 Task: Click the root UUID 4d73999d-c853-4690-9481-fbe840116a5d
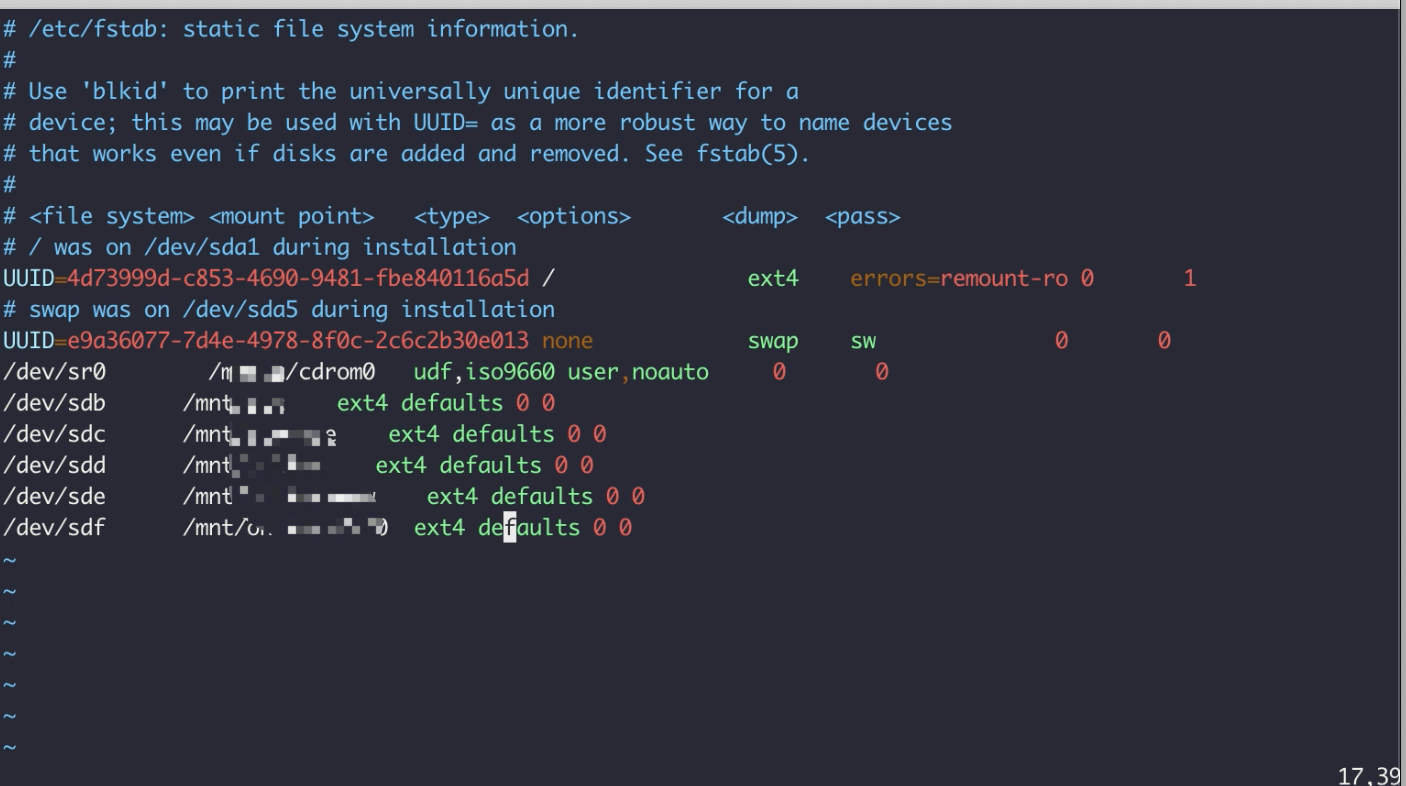click(297, 278)
